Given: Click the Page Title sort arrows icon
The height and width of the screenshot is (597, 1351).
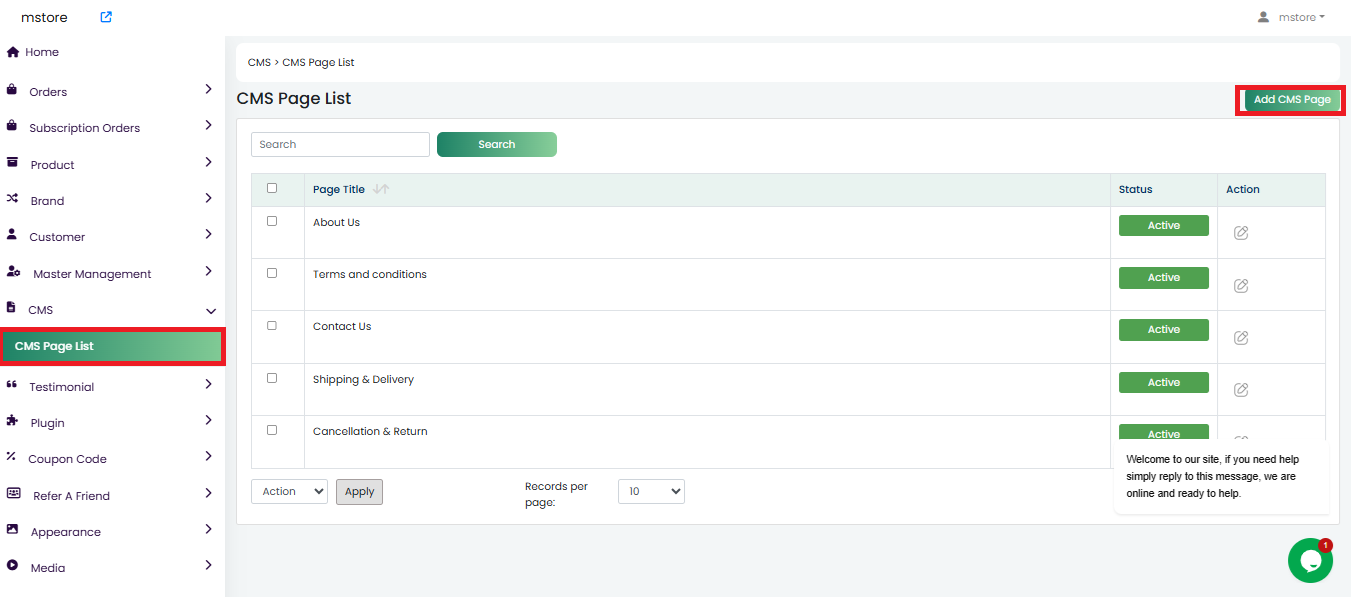Looking at the screenshot, I should [380, 189].
